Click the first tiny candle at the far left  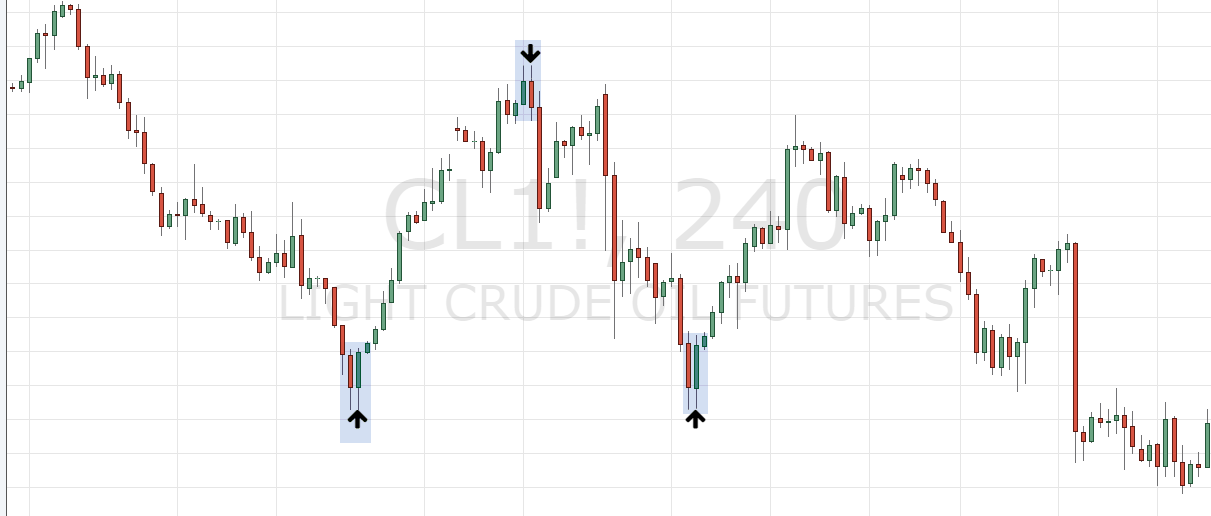(x=12, y=88)
